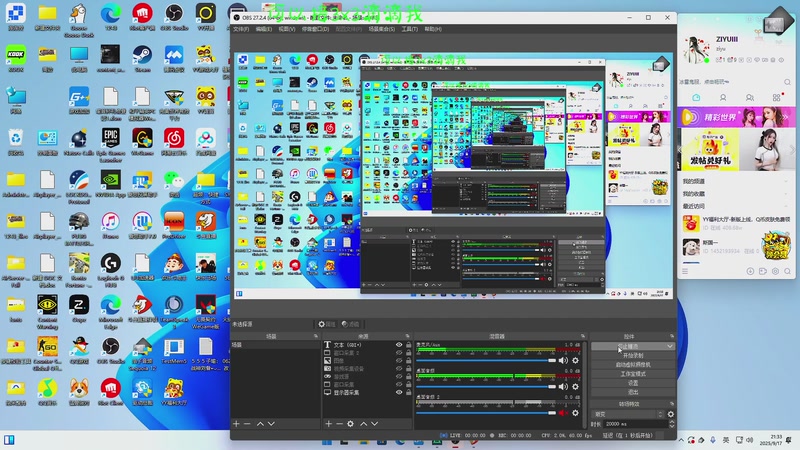
Task: Toggle visibility of the 显示器采集 source
Action: pos(399,392)
